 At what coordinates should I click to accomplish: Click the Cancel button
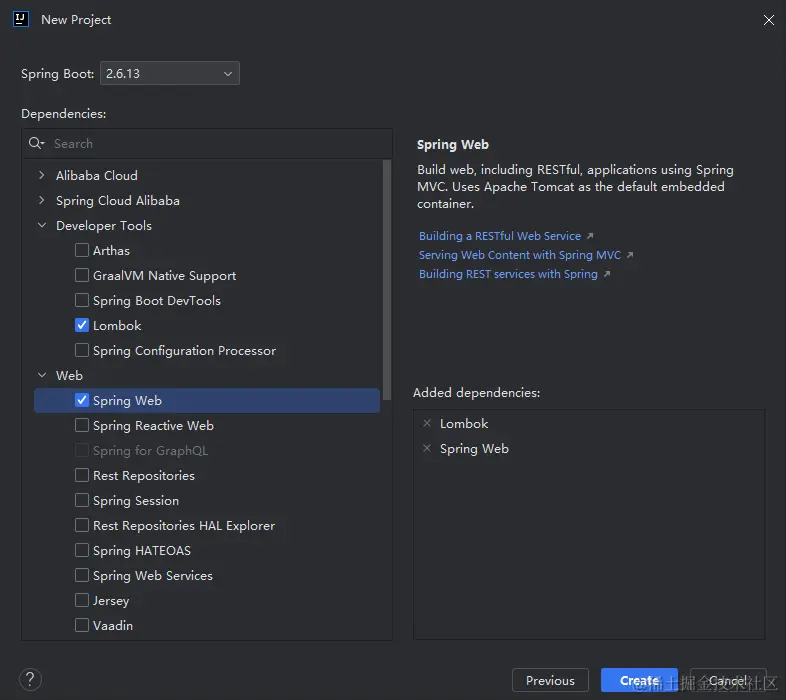pos(728,680)
